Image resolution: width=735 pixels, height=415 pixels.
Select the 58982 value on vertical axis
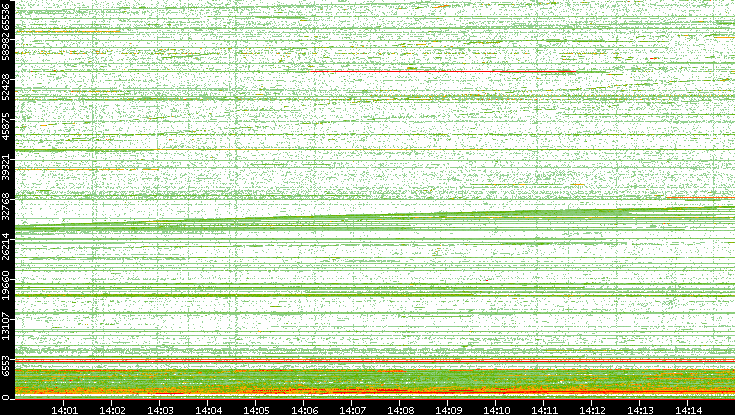7,52
